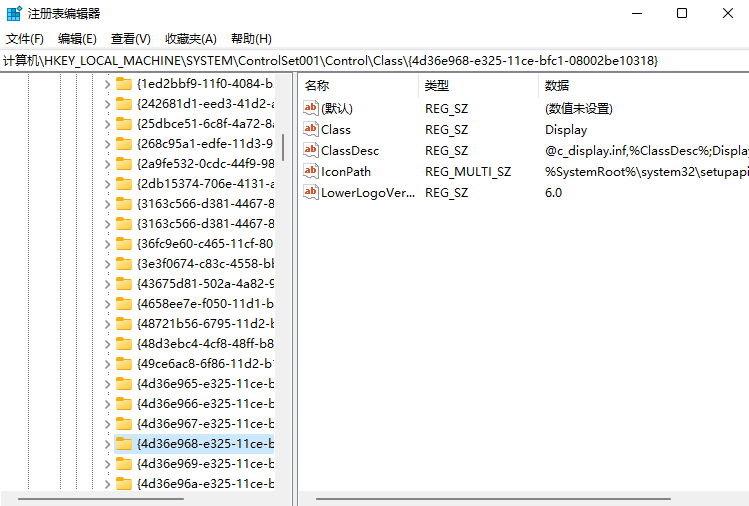This screenshot has height=506, width=749.
Task: Click the tree pane vertical scrollbar thumb
Action: pyautogui.click(x=283, y=147)
